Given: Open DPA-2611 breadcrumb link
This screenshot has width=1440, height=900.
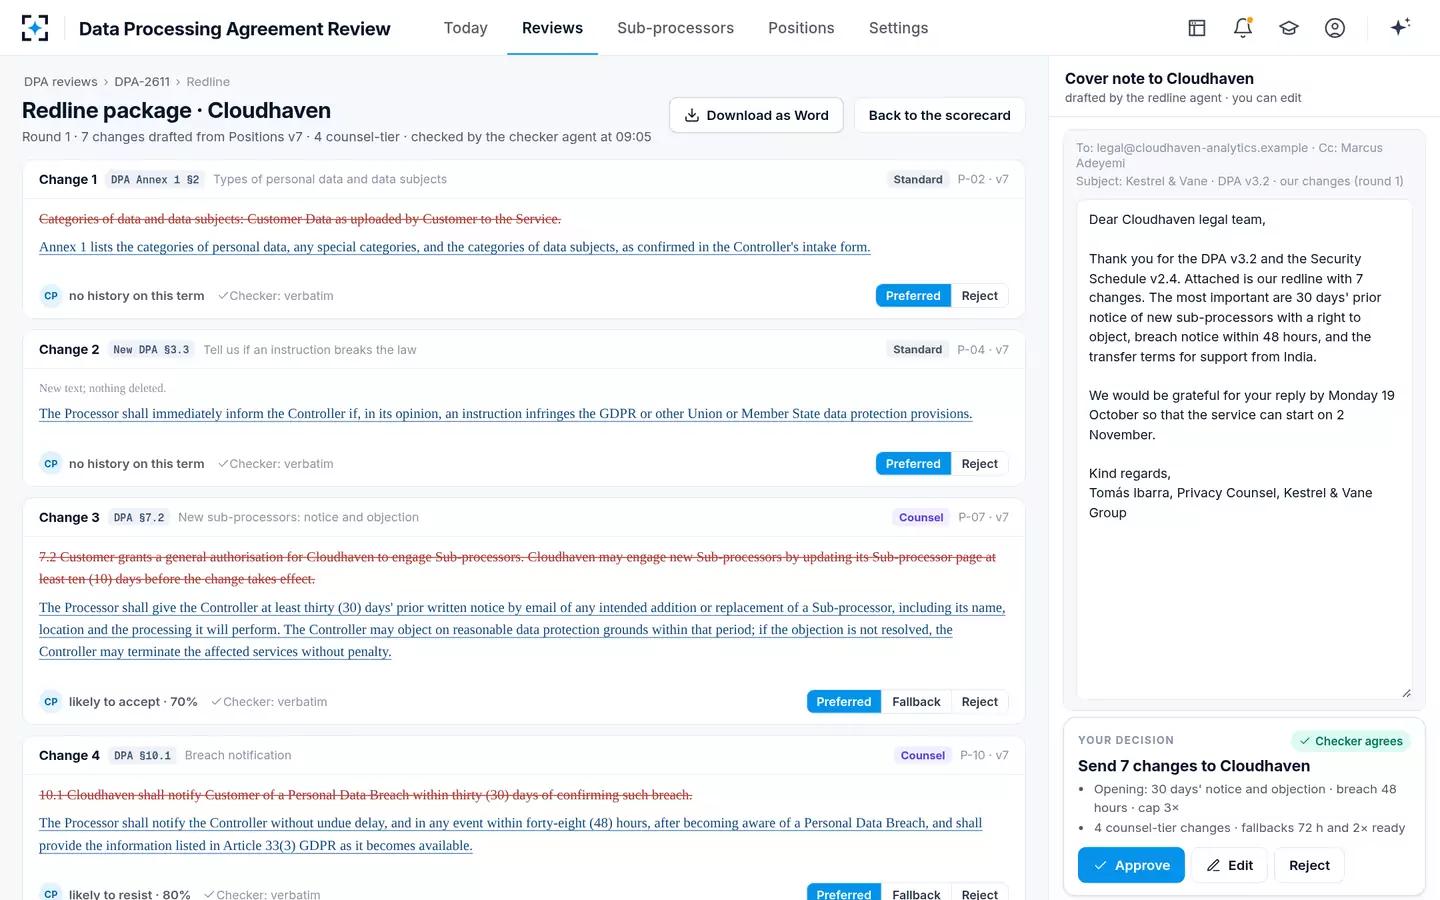Looking at the screenshot, I should [142, 82].
